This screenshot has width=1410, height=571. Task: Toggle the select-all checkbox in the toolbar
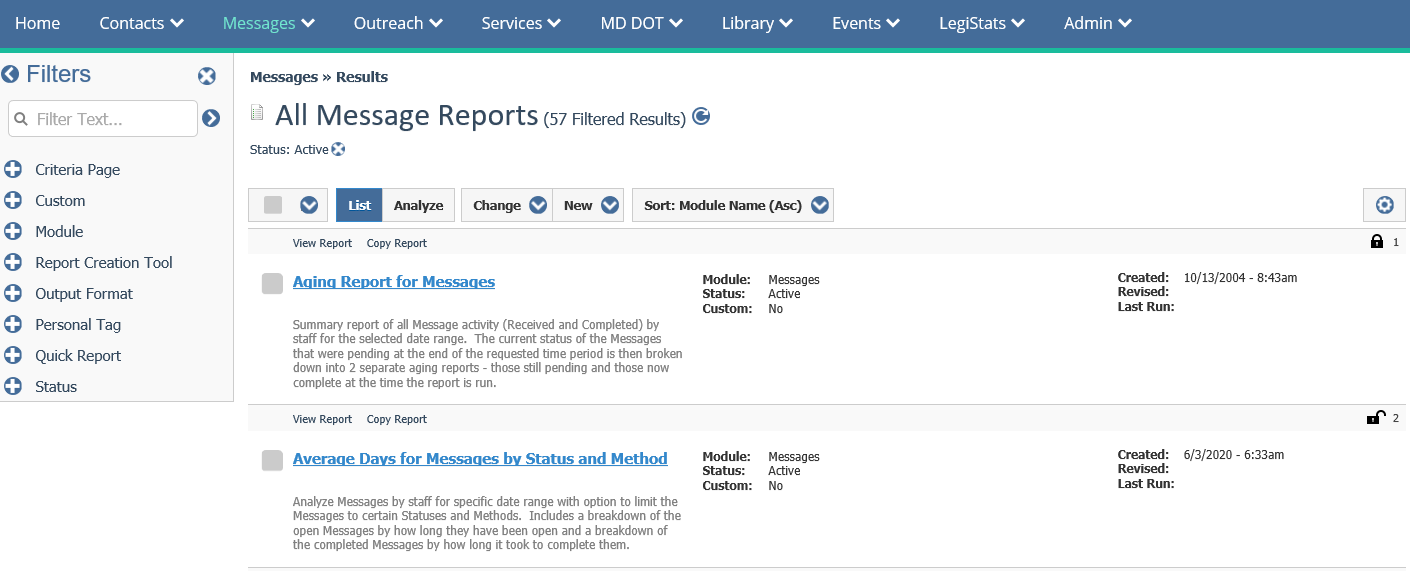(273, 205)
